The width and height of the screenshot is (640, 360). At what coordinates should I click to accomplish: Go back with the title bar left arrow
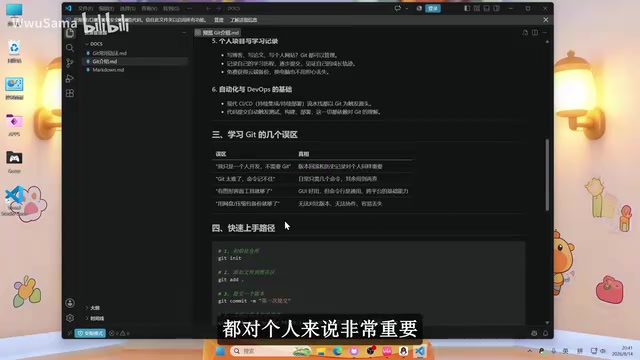point(208,8)
